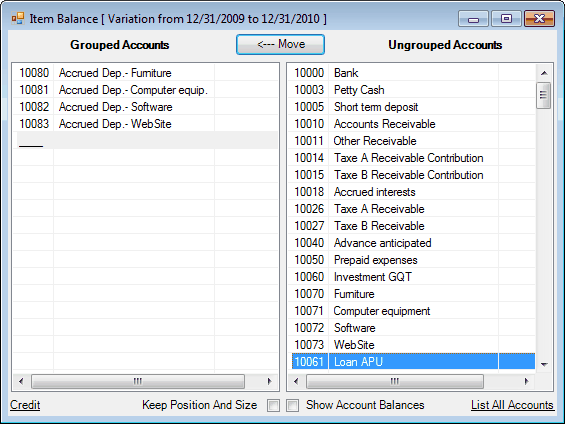Click the down arrow of Ungrouped Accounts scrollbar
Image resolution: width=565 pixels, height=424 pixels.
544,365
